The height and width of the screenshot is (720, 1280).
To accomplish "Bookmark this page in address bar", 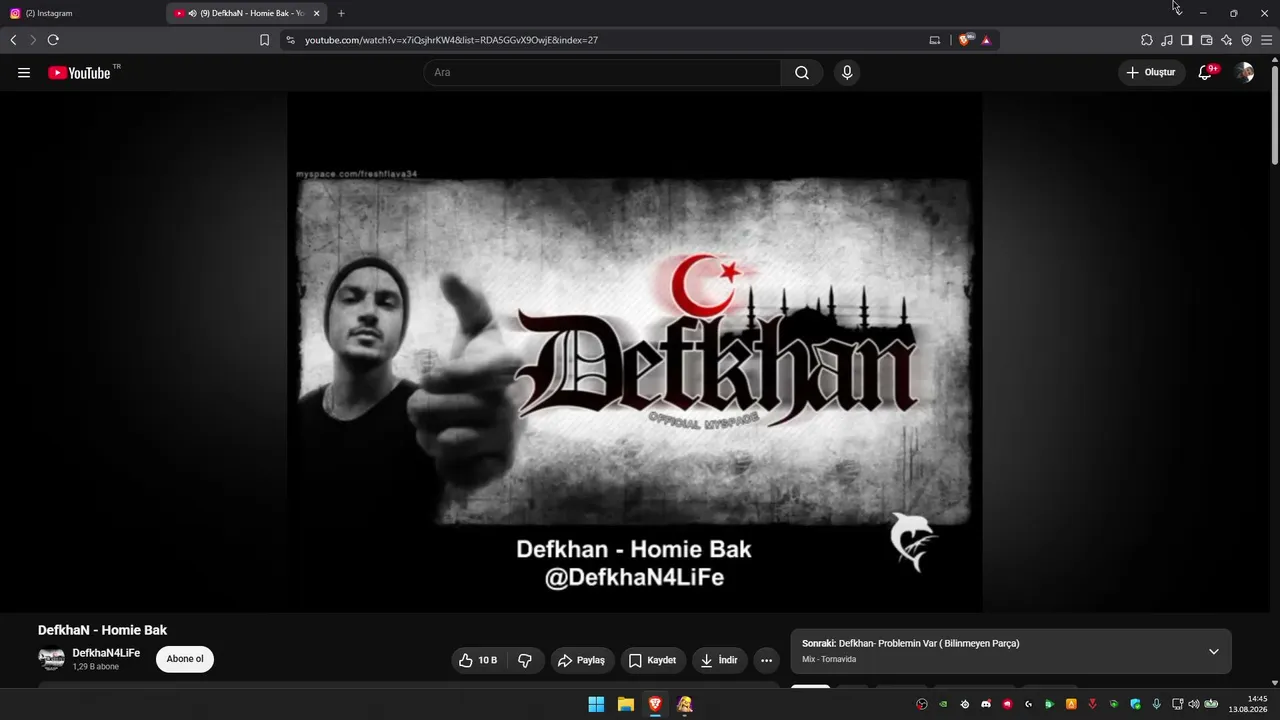I will [x=264, y=40].
